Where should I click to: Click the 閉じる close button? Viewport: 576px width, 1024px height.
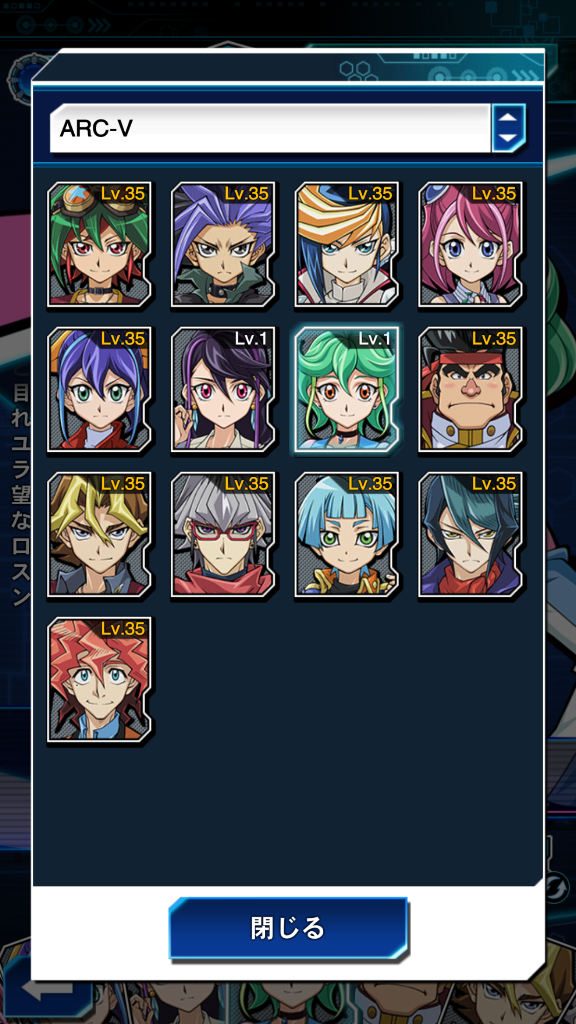coord(288,927)
